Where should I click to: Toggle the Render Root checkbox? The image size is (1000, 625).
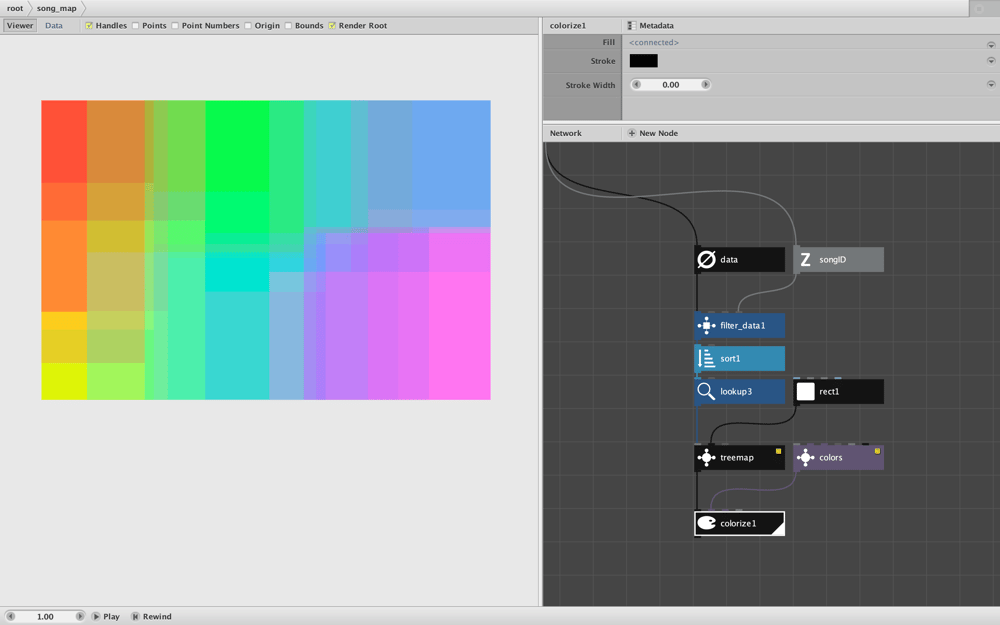[332, 26]
